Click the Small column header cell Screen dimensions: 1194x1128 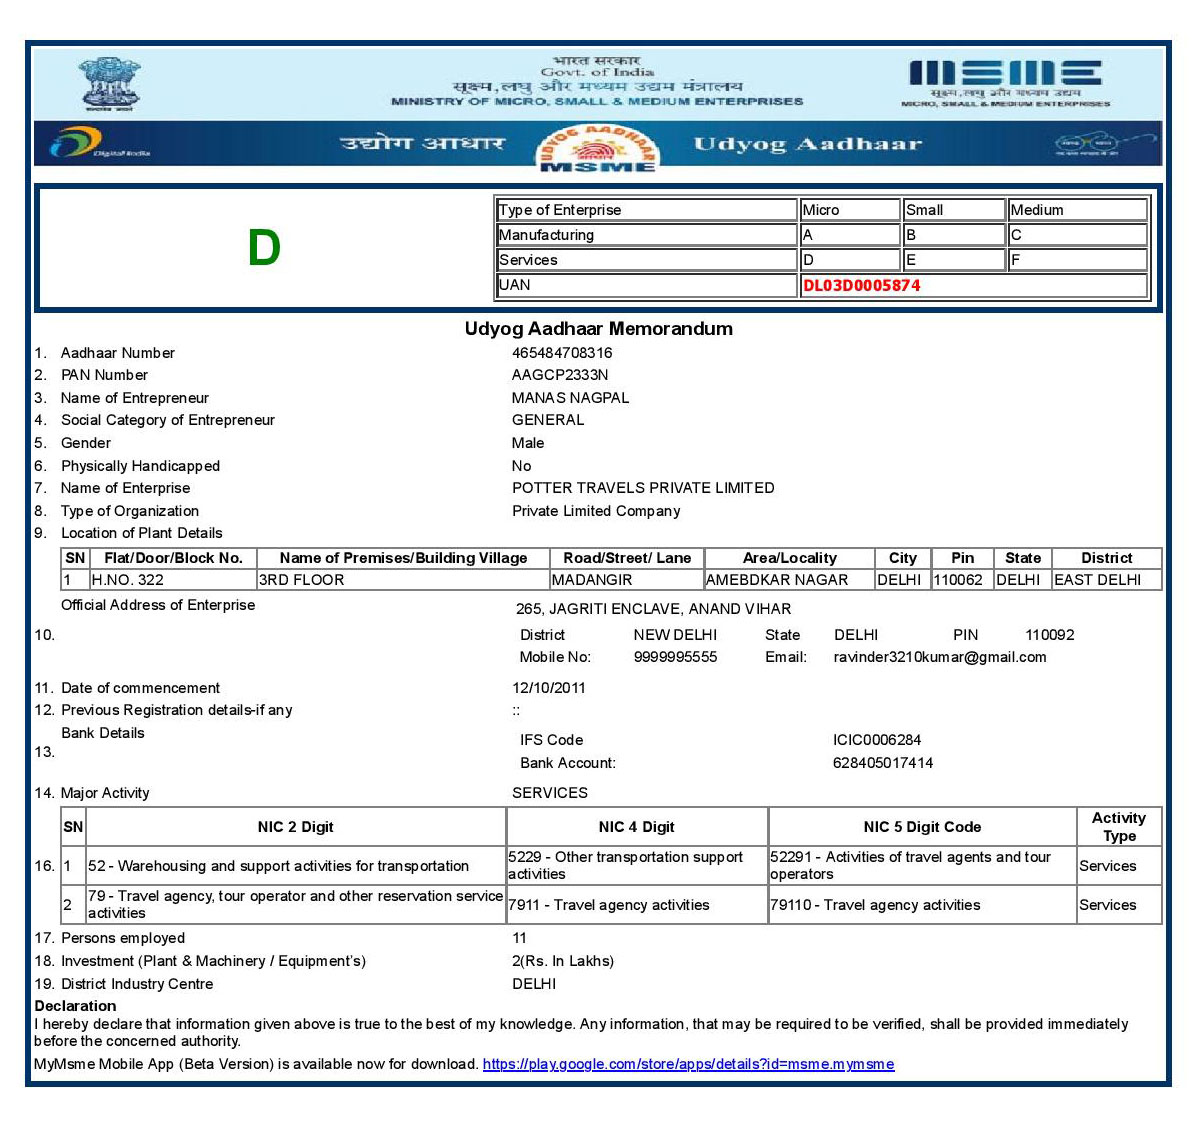click(x=954, y=209)
